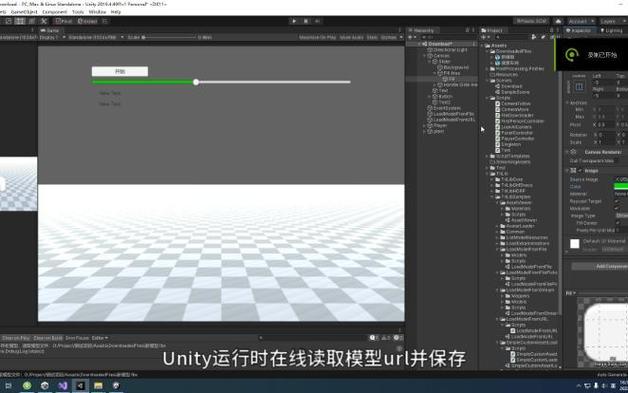Open the Component menu

point(54,12)
